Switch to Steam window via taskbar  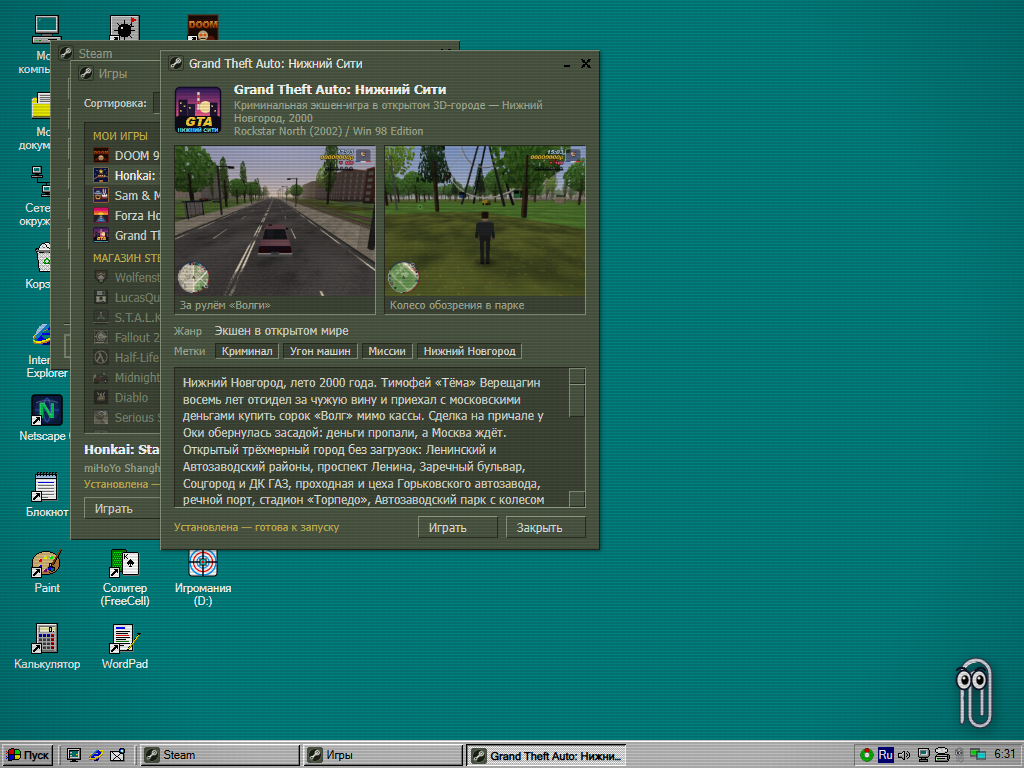pos(219,755)
